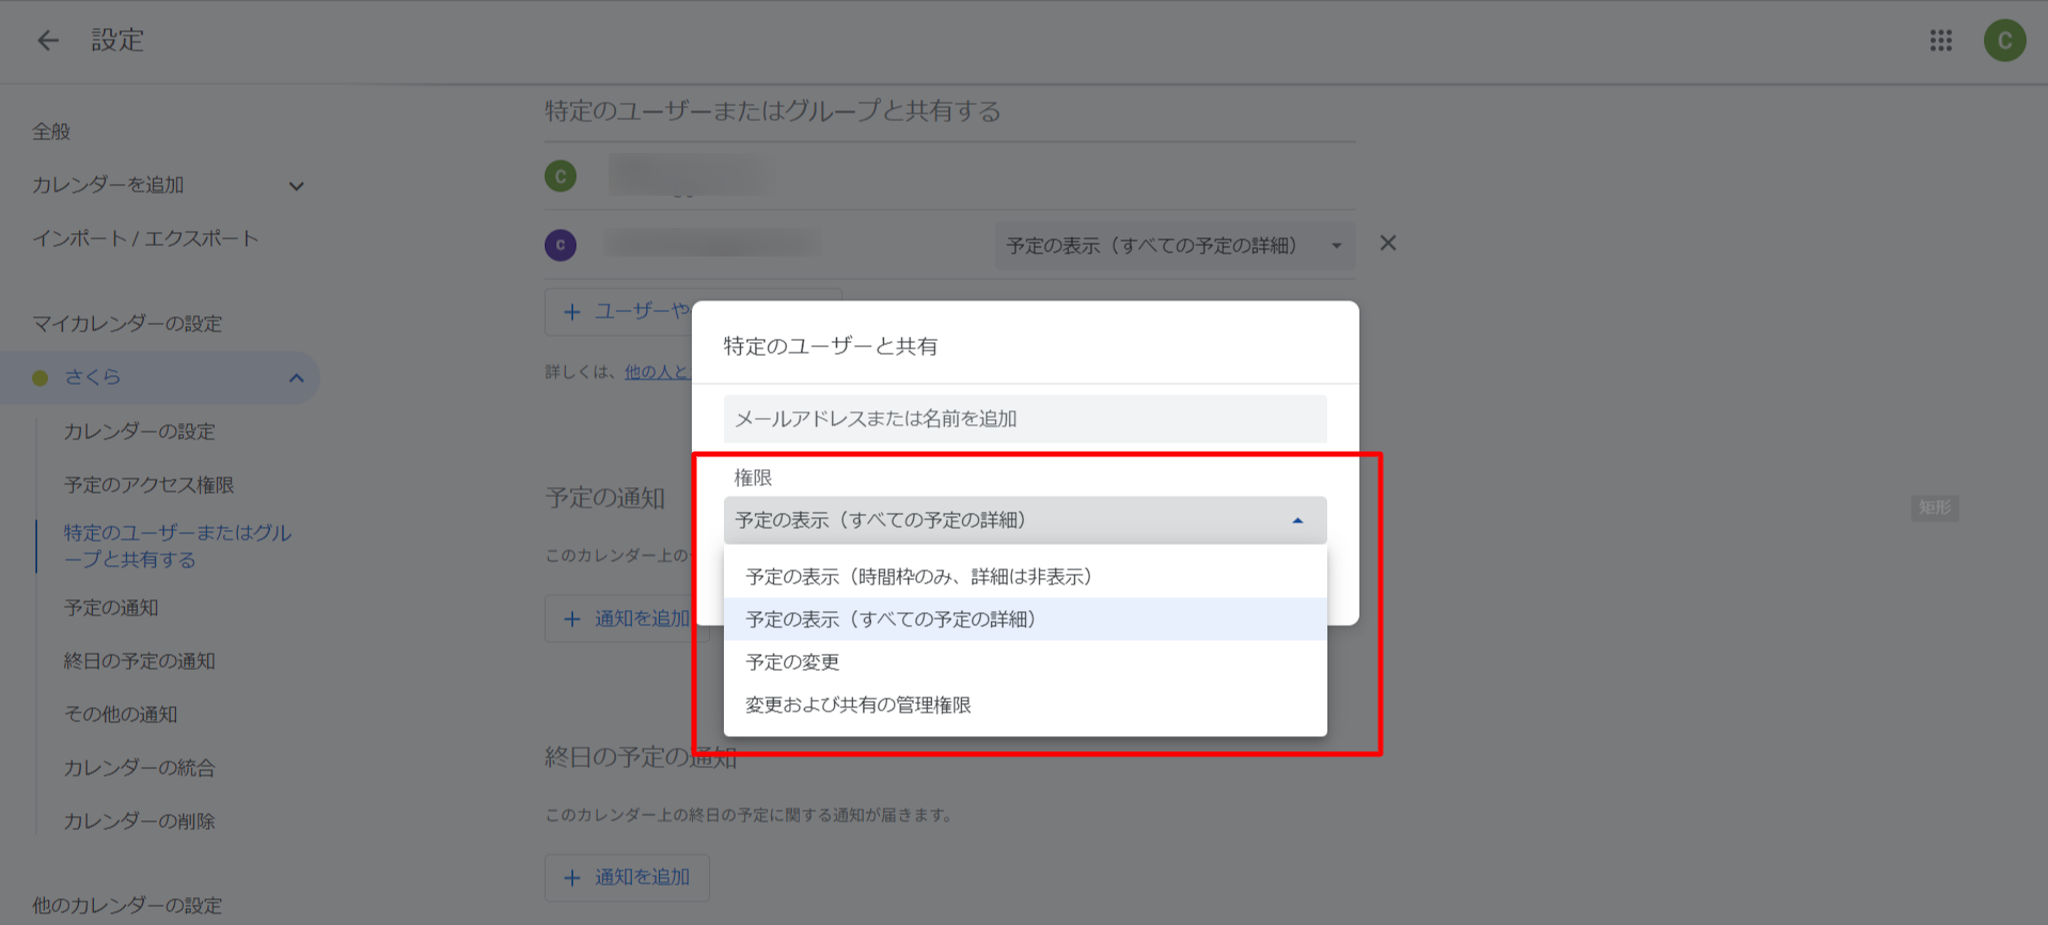
Task: Click the purple shared user avatar
Action: 560,245
